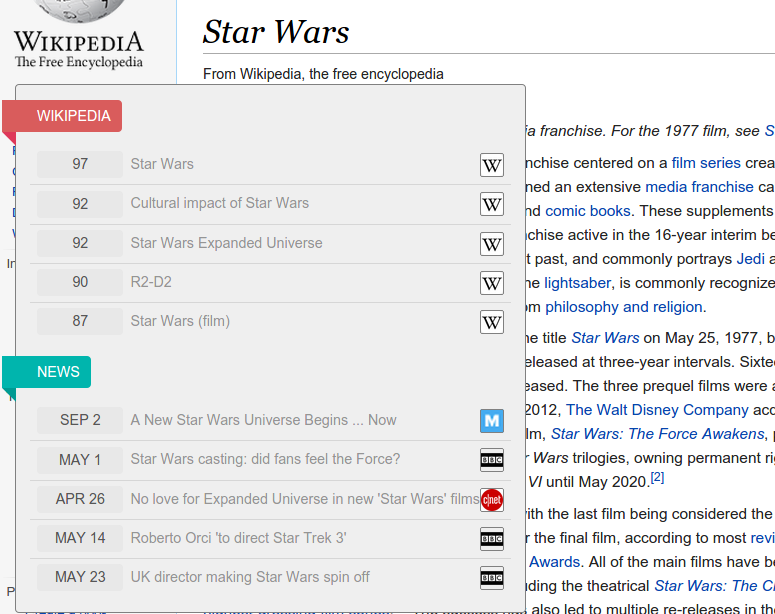Click Wikipedia icon beside R2-D2 result
This screenshot has width=775, height=614.
pyautogui.click(x=492, y=283)
